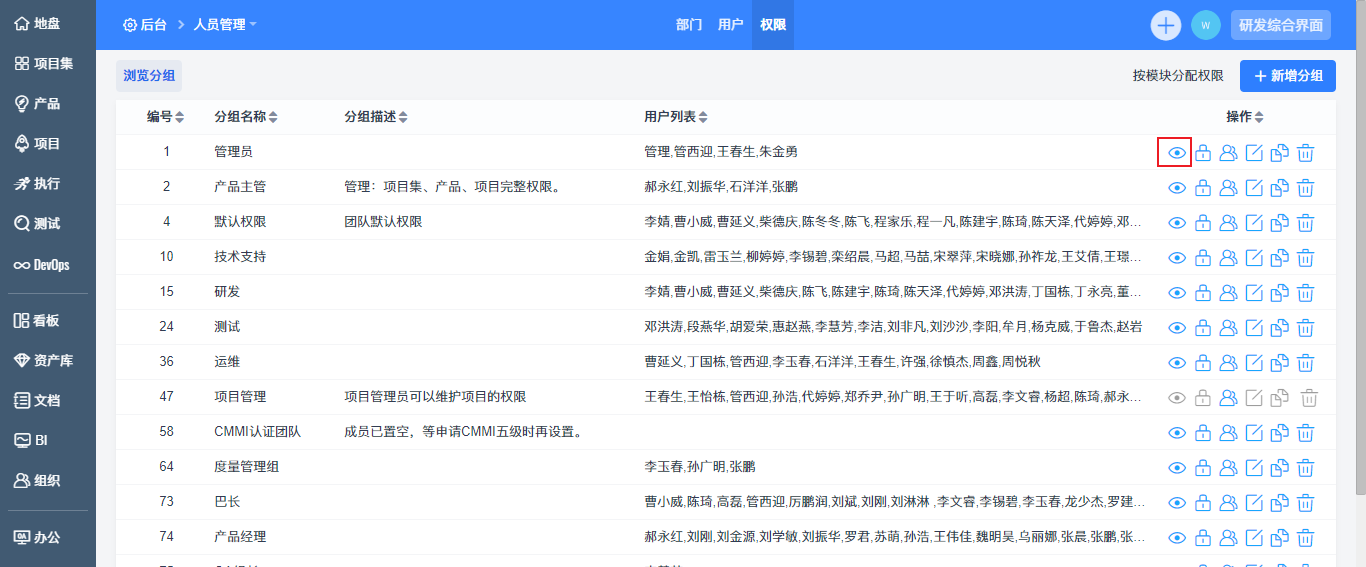1366x567 pixels.
Task: Click the round plus icon in top bar
Action: tap(1166, 25)
